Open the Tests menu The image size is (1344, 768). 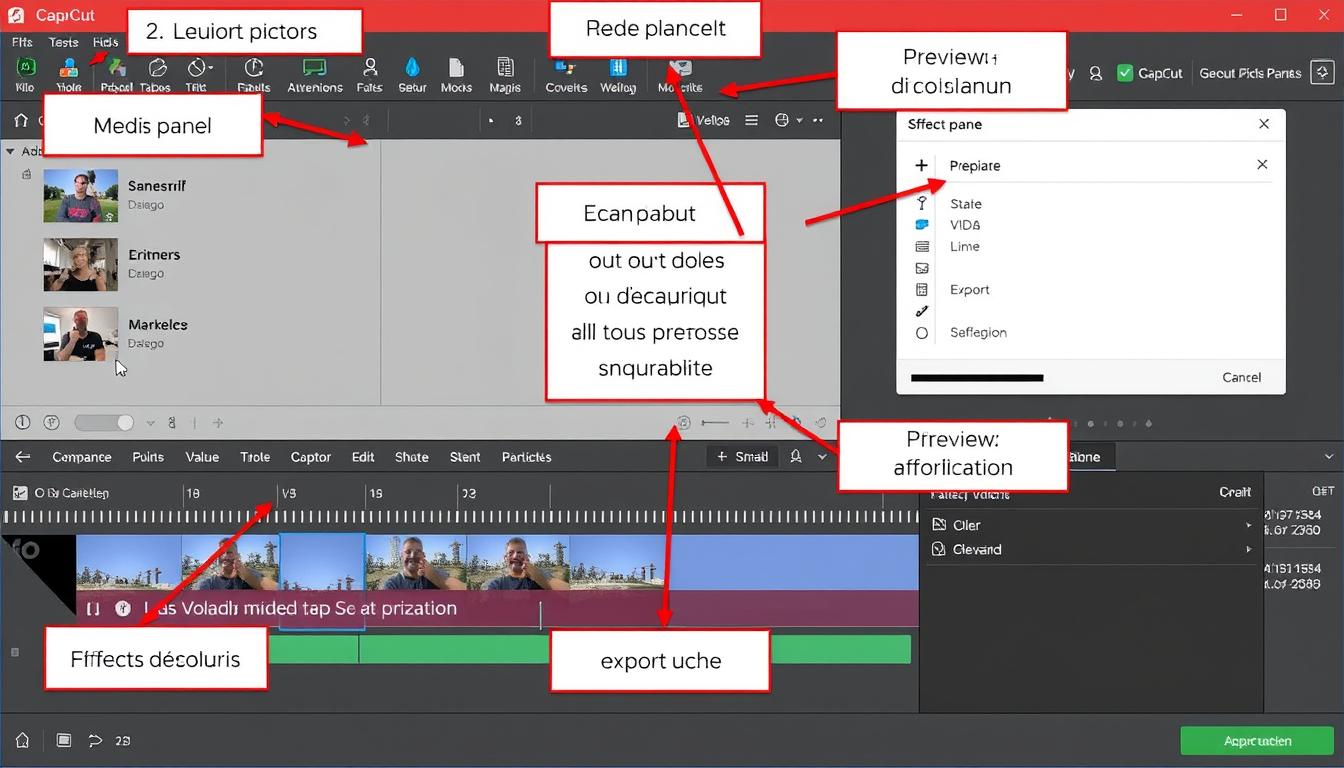click(63, 42)
